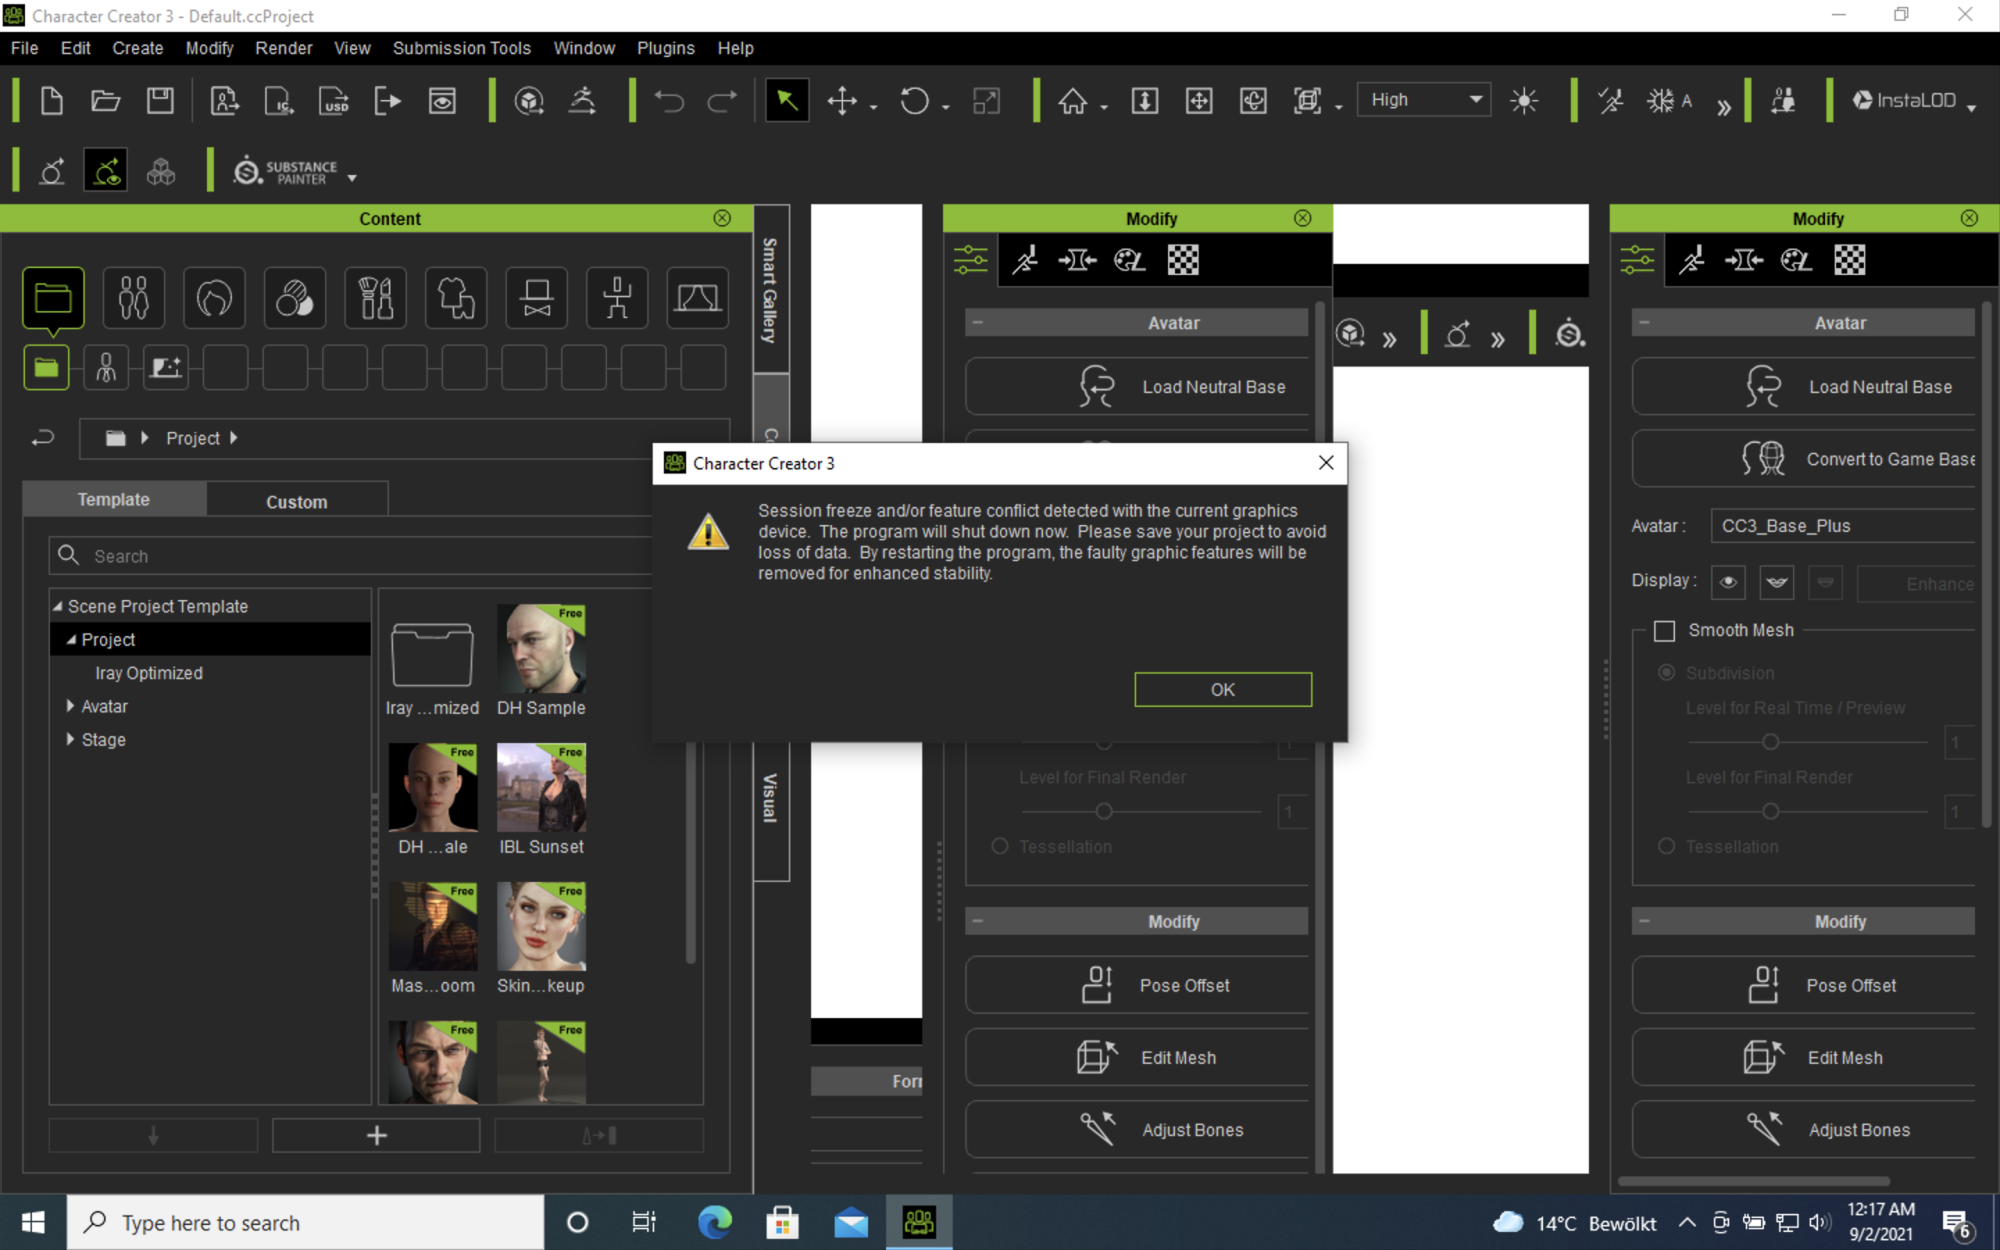The height and width of the screenshot is (1250, 2000).
Task: Open the Motion tab icon in right Modify panel
Action: point(1692,260)
